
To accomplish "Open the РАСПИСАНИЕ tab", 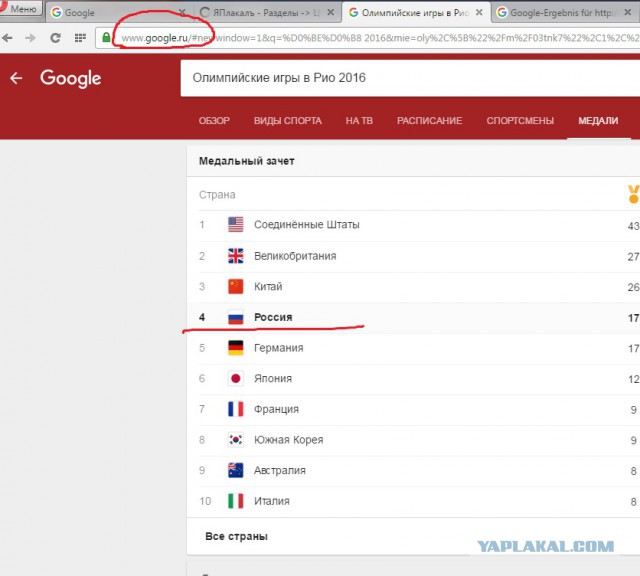I will pos(429,121).
